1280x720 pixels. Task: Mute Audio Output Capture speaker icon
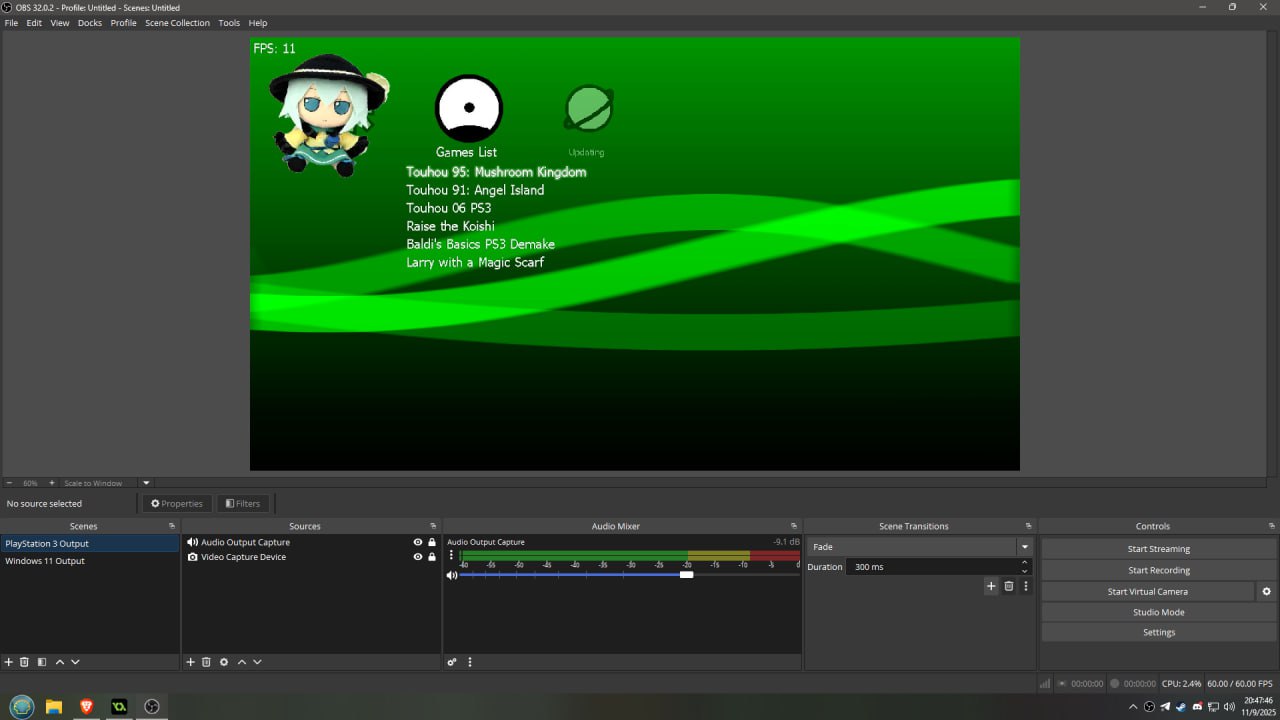(x=452, y=575)
